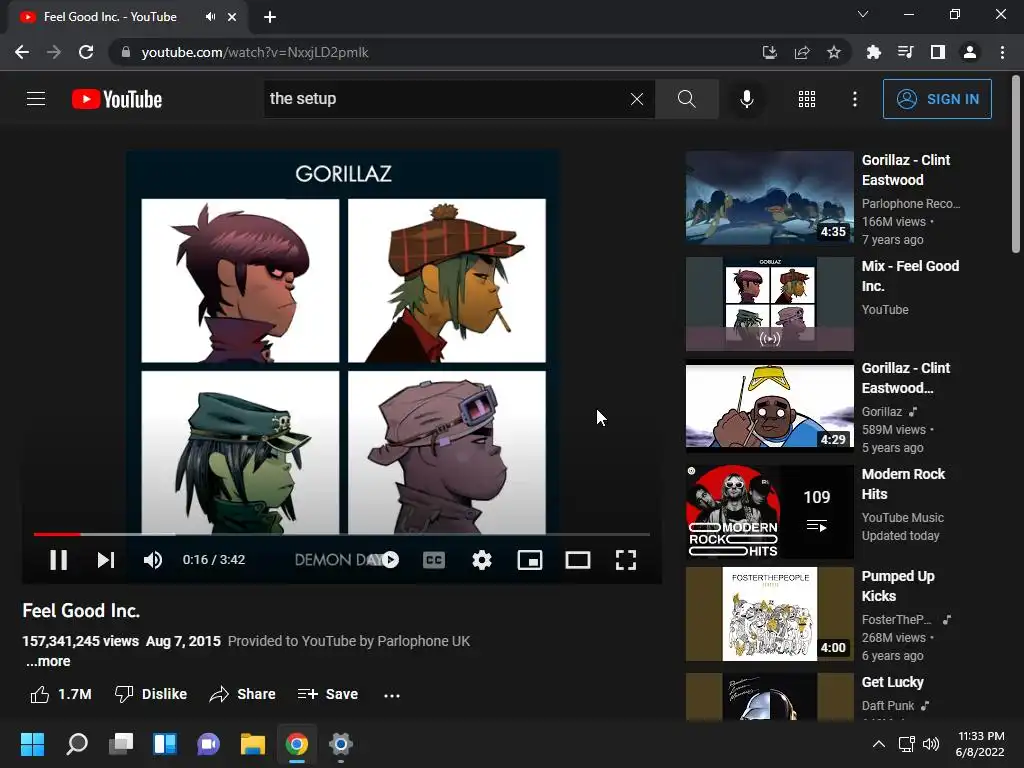The height and width of the screenshot is (768, 1024).
Task: Open the tab search chevron
Action: pos(863,14)
